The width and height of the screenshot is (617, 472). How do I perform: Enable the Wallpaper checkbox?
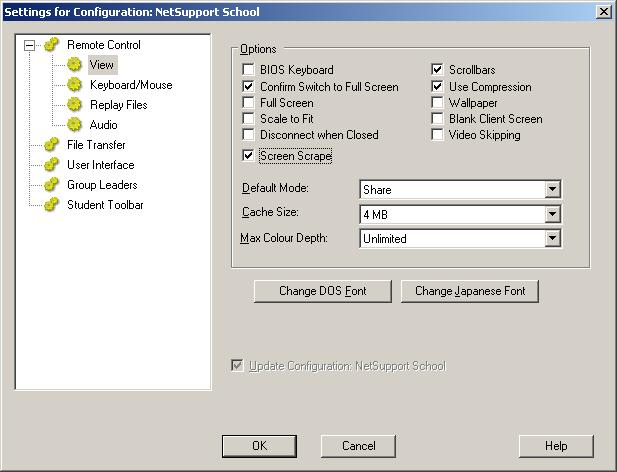tap(437, 102)
